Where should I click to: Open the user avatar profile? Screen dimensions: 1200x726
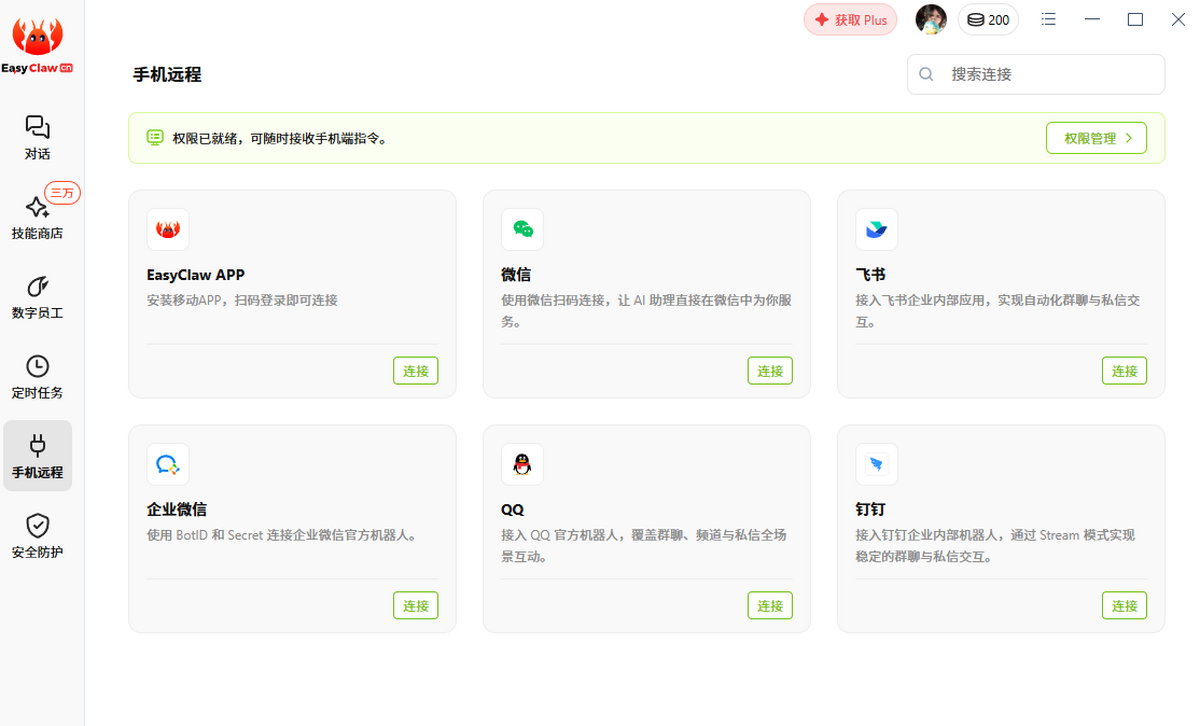pyautogui.click(x=931, y=19)
